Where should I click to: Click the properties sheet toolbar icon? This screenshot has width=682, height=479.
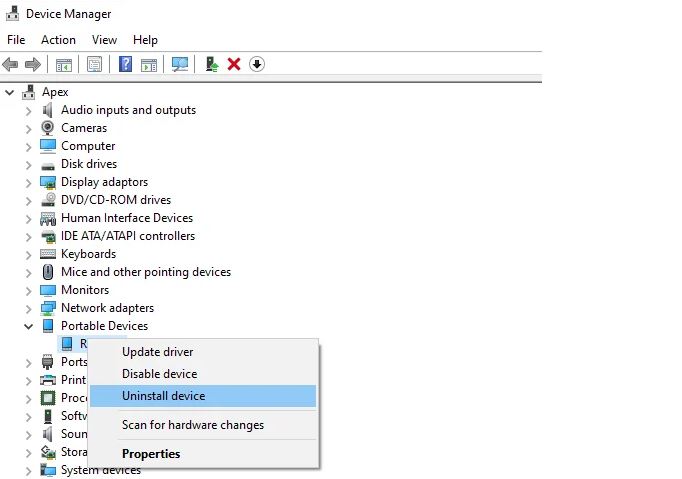click(x=94, y=64)
